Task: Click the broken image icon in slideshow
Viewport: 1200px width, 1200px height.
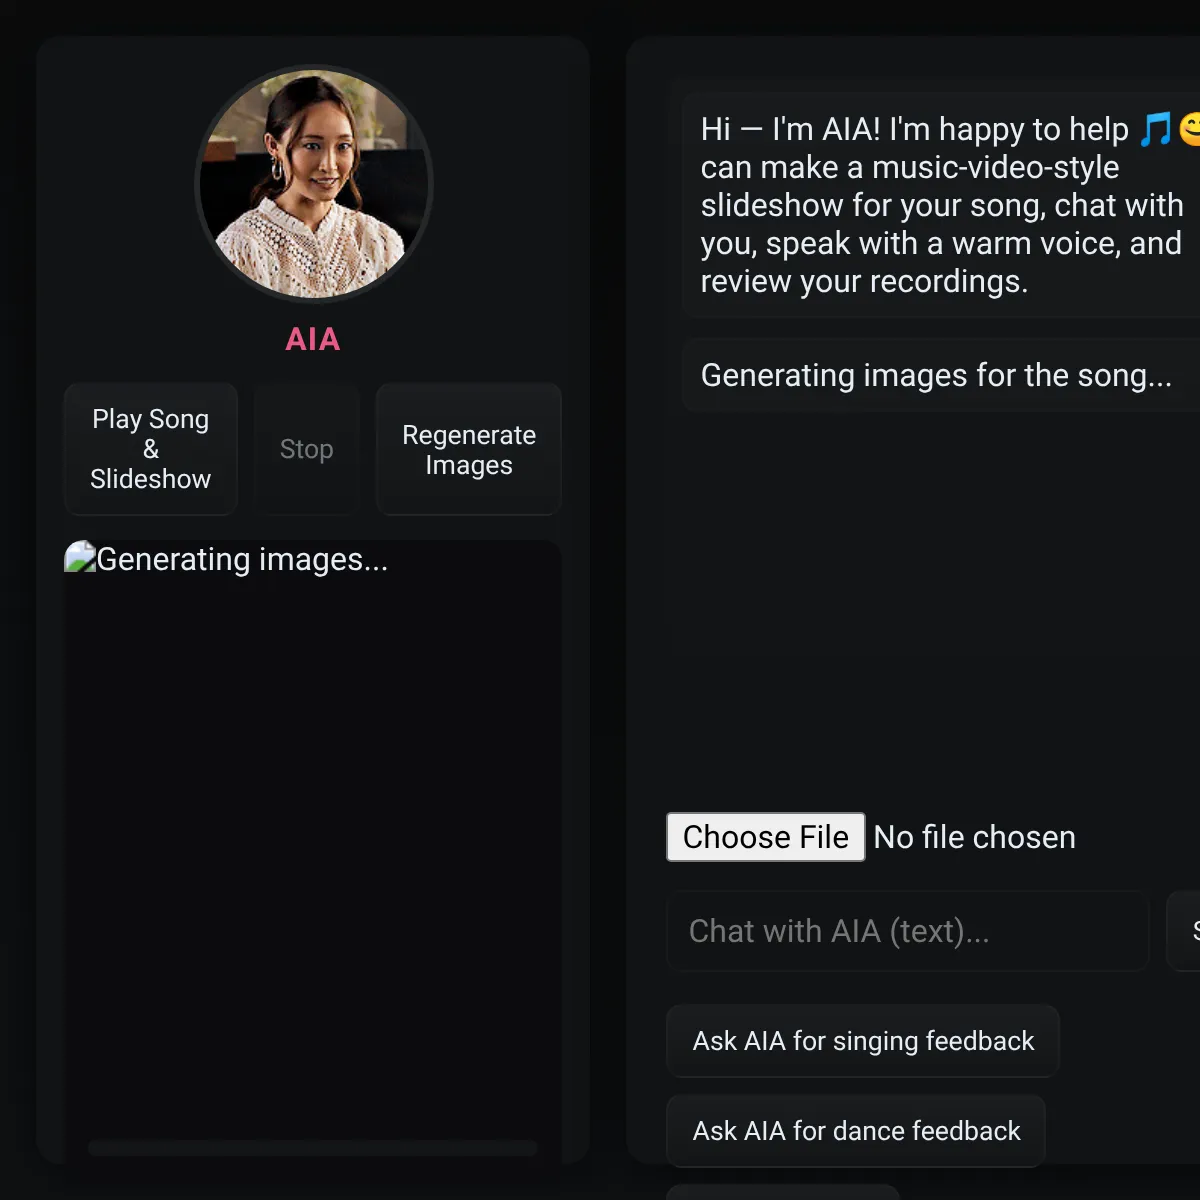Action: pyautogui.click(x=80, y=557)
